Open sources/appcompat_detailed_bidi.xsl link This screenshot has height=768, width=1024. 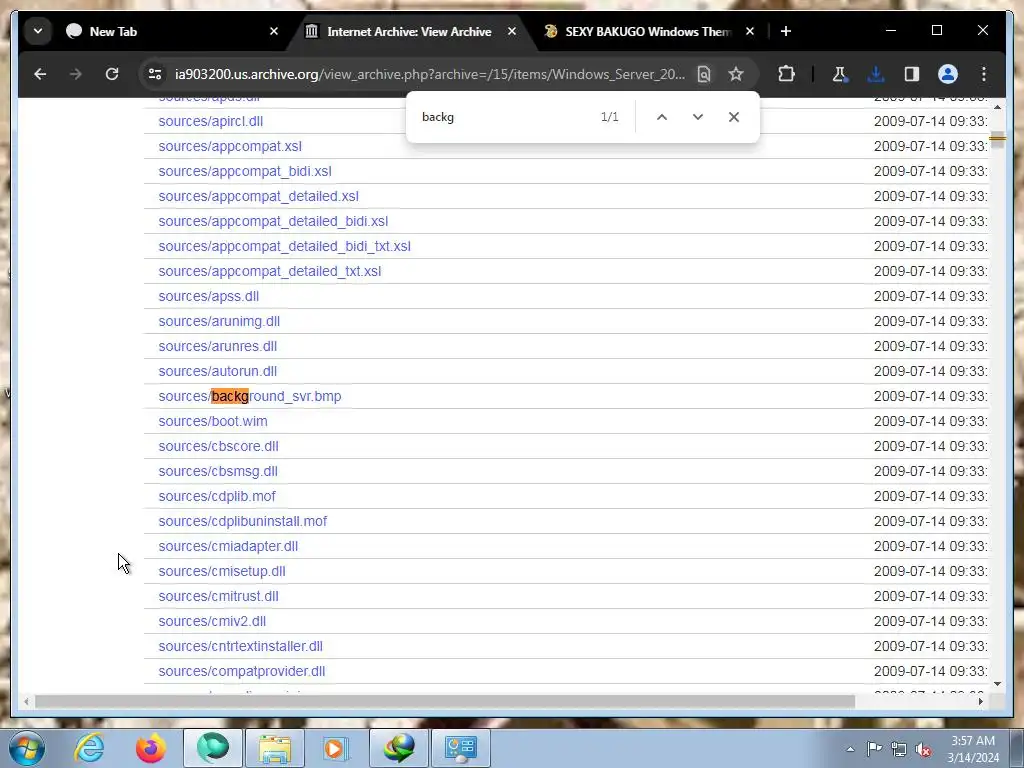tap(273, 221)
